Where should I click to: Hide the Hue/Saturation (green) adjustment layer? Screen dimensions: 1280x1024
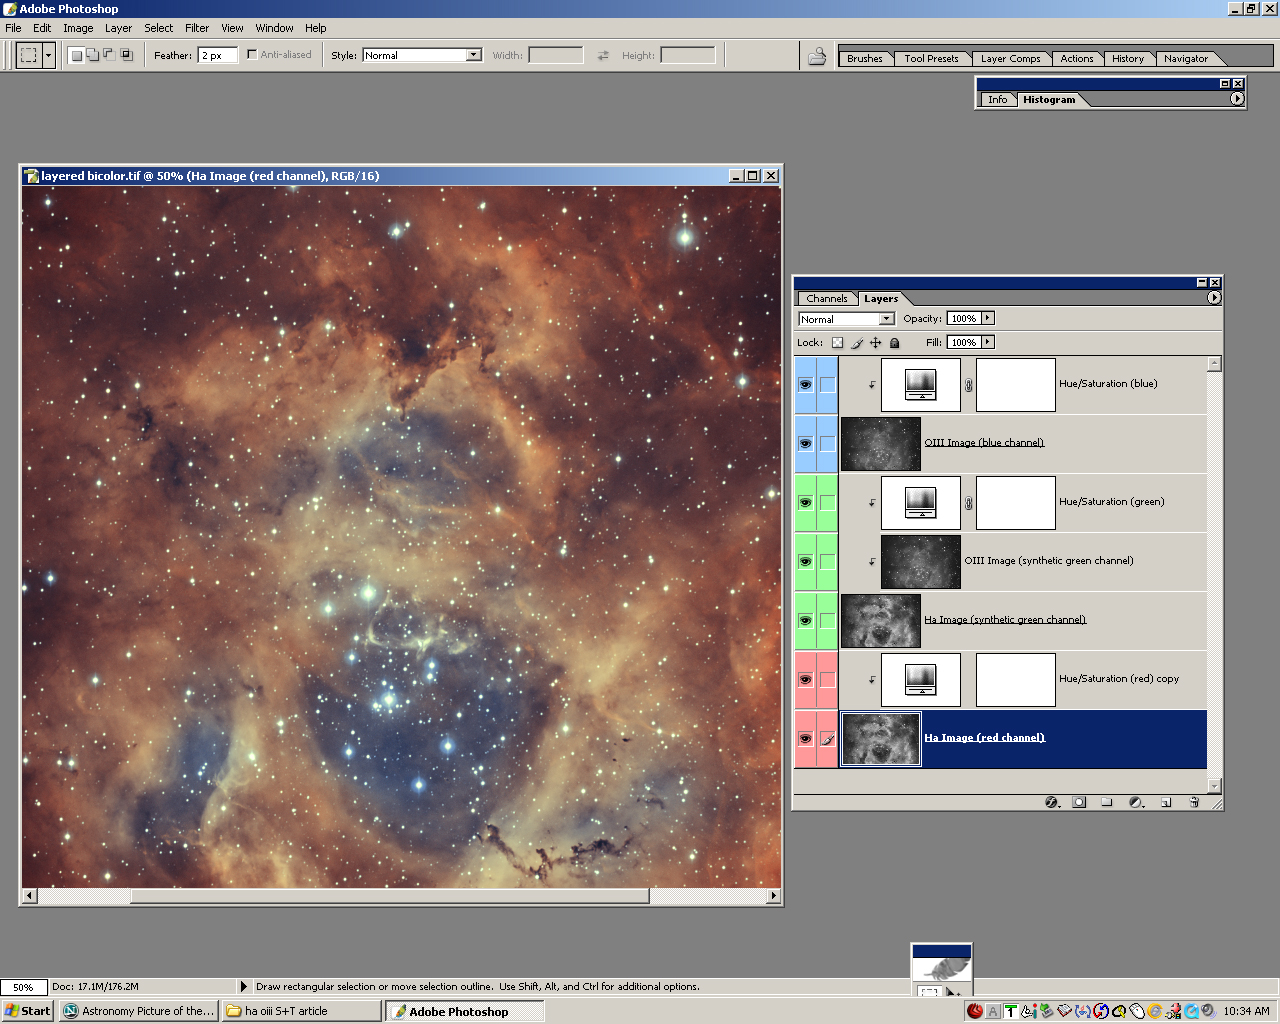pyautogui.click(x=805, y=503)
